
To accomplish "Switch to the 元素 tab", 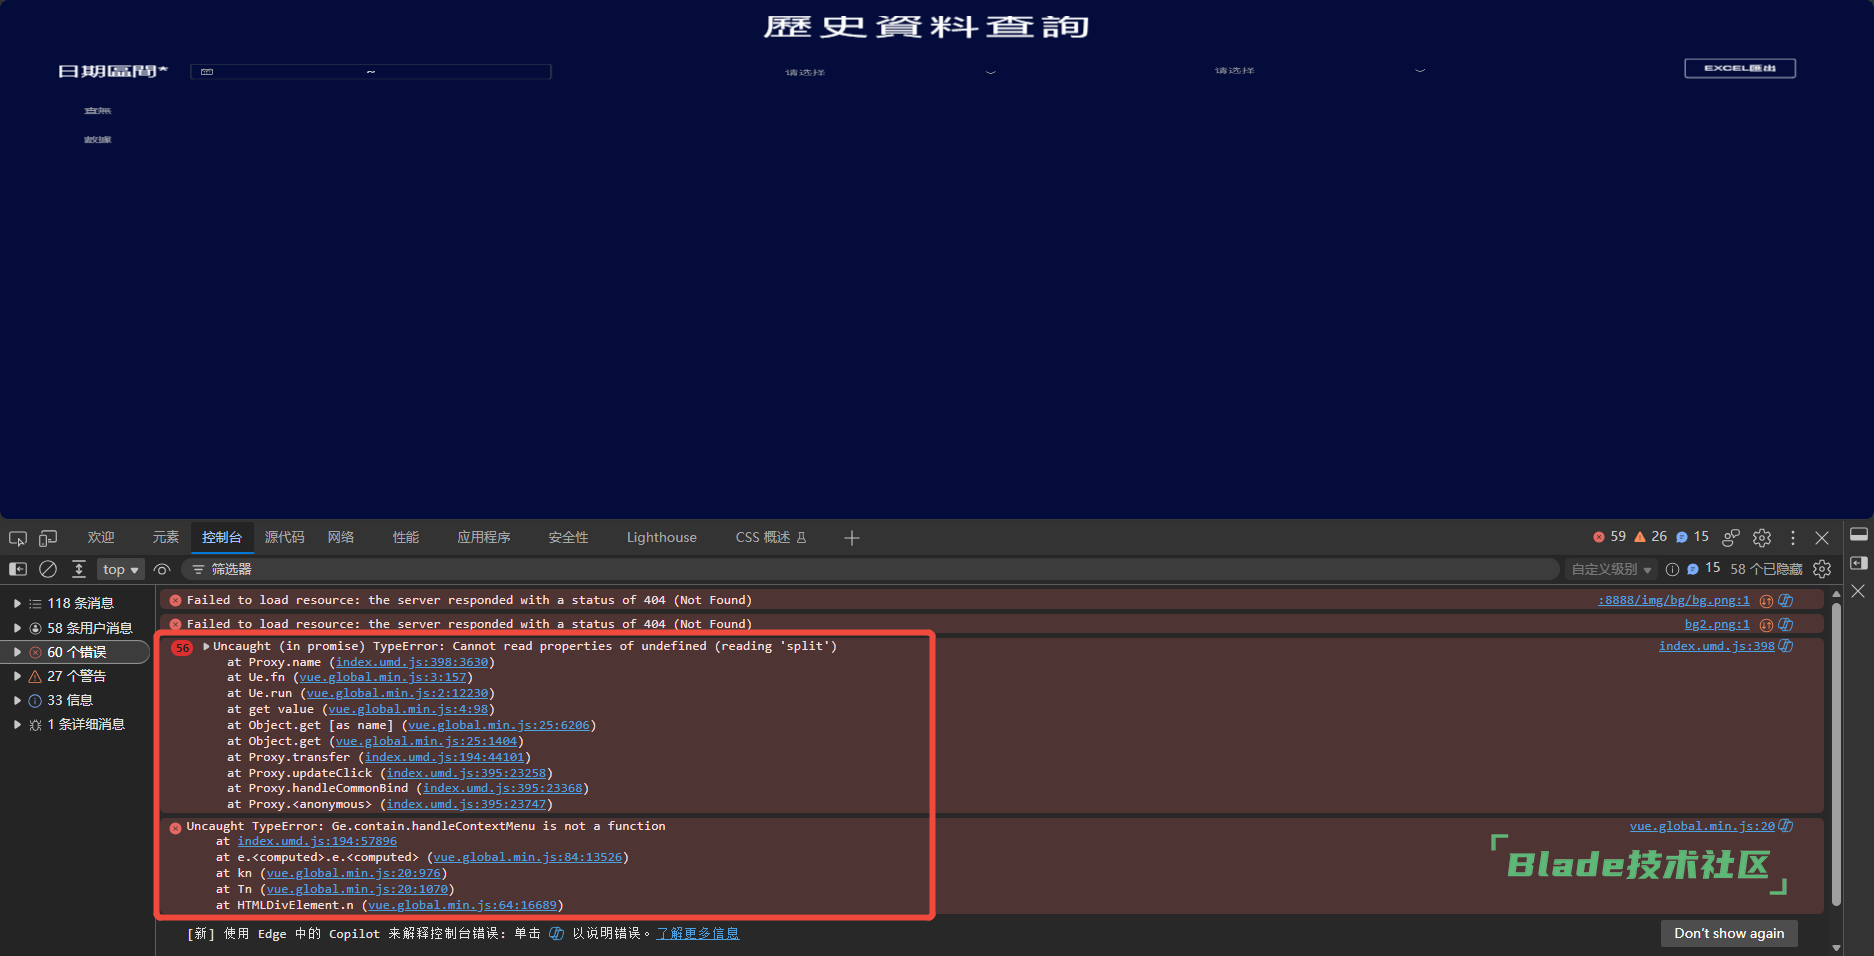I will [166, 538].
